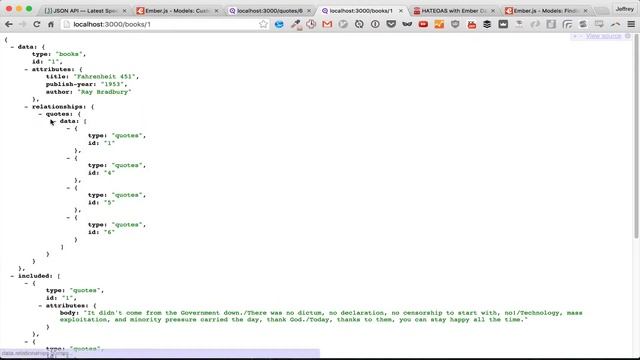640x360 pixels.
Task: Collapse the relationship entry with id "1"
Action: tap(68, 129)
